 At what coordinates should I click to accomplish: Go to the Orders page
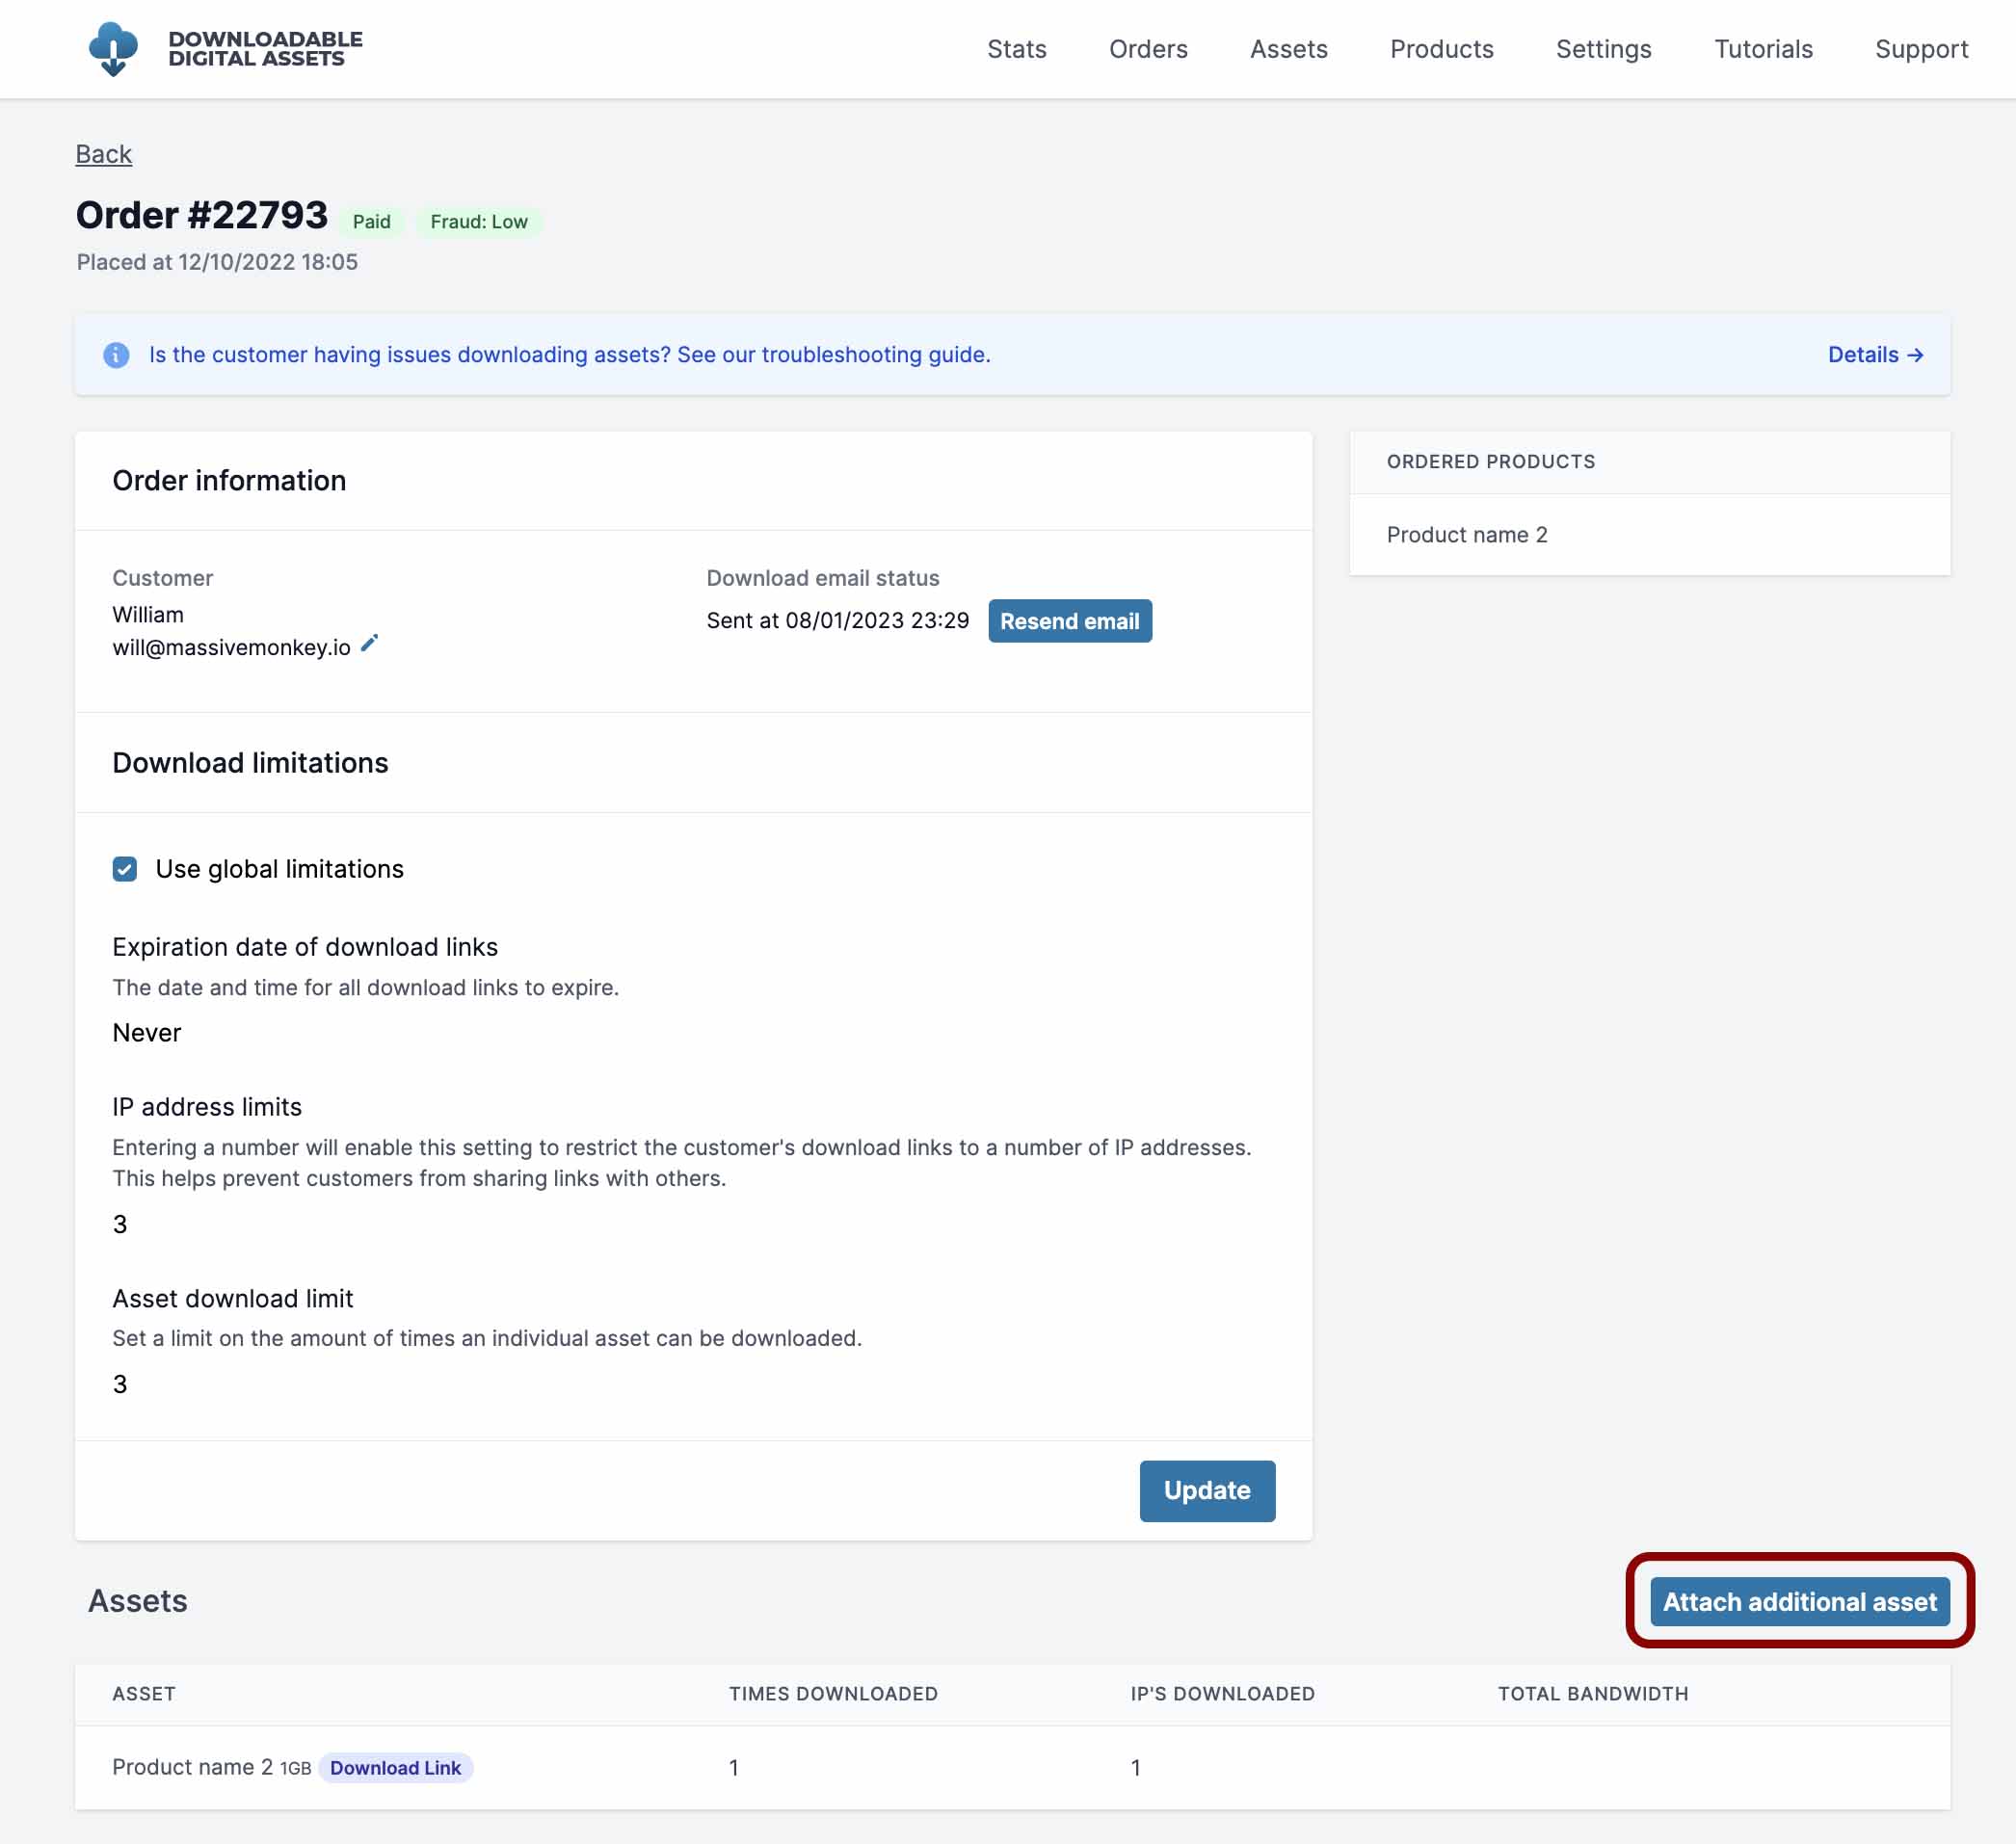click(x=1147, y=49)
